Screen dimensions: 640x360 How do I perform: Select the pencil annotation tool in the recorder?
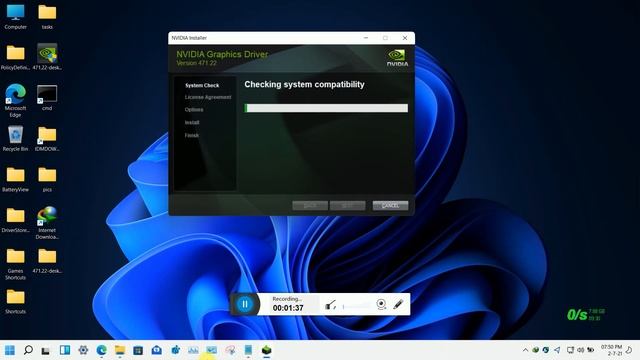pyautogui.click(x=398, y=304)
